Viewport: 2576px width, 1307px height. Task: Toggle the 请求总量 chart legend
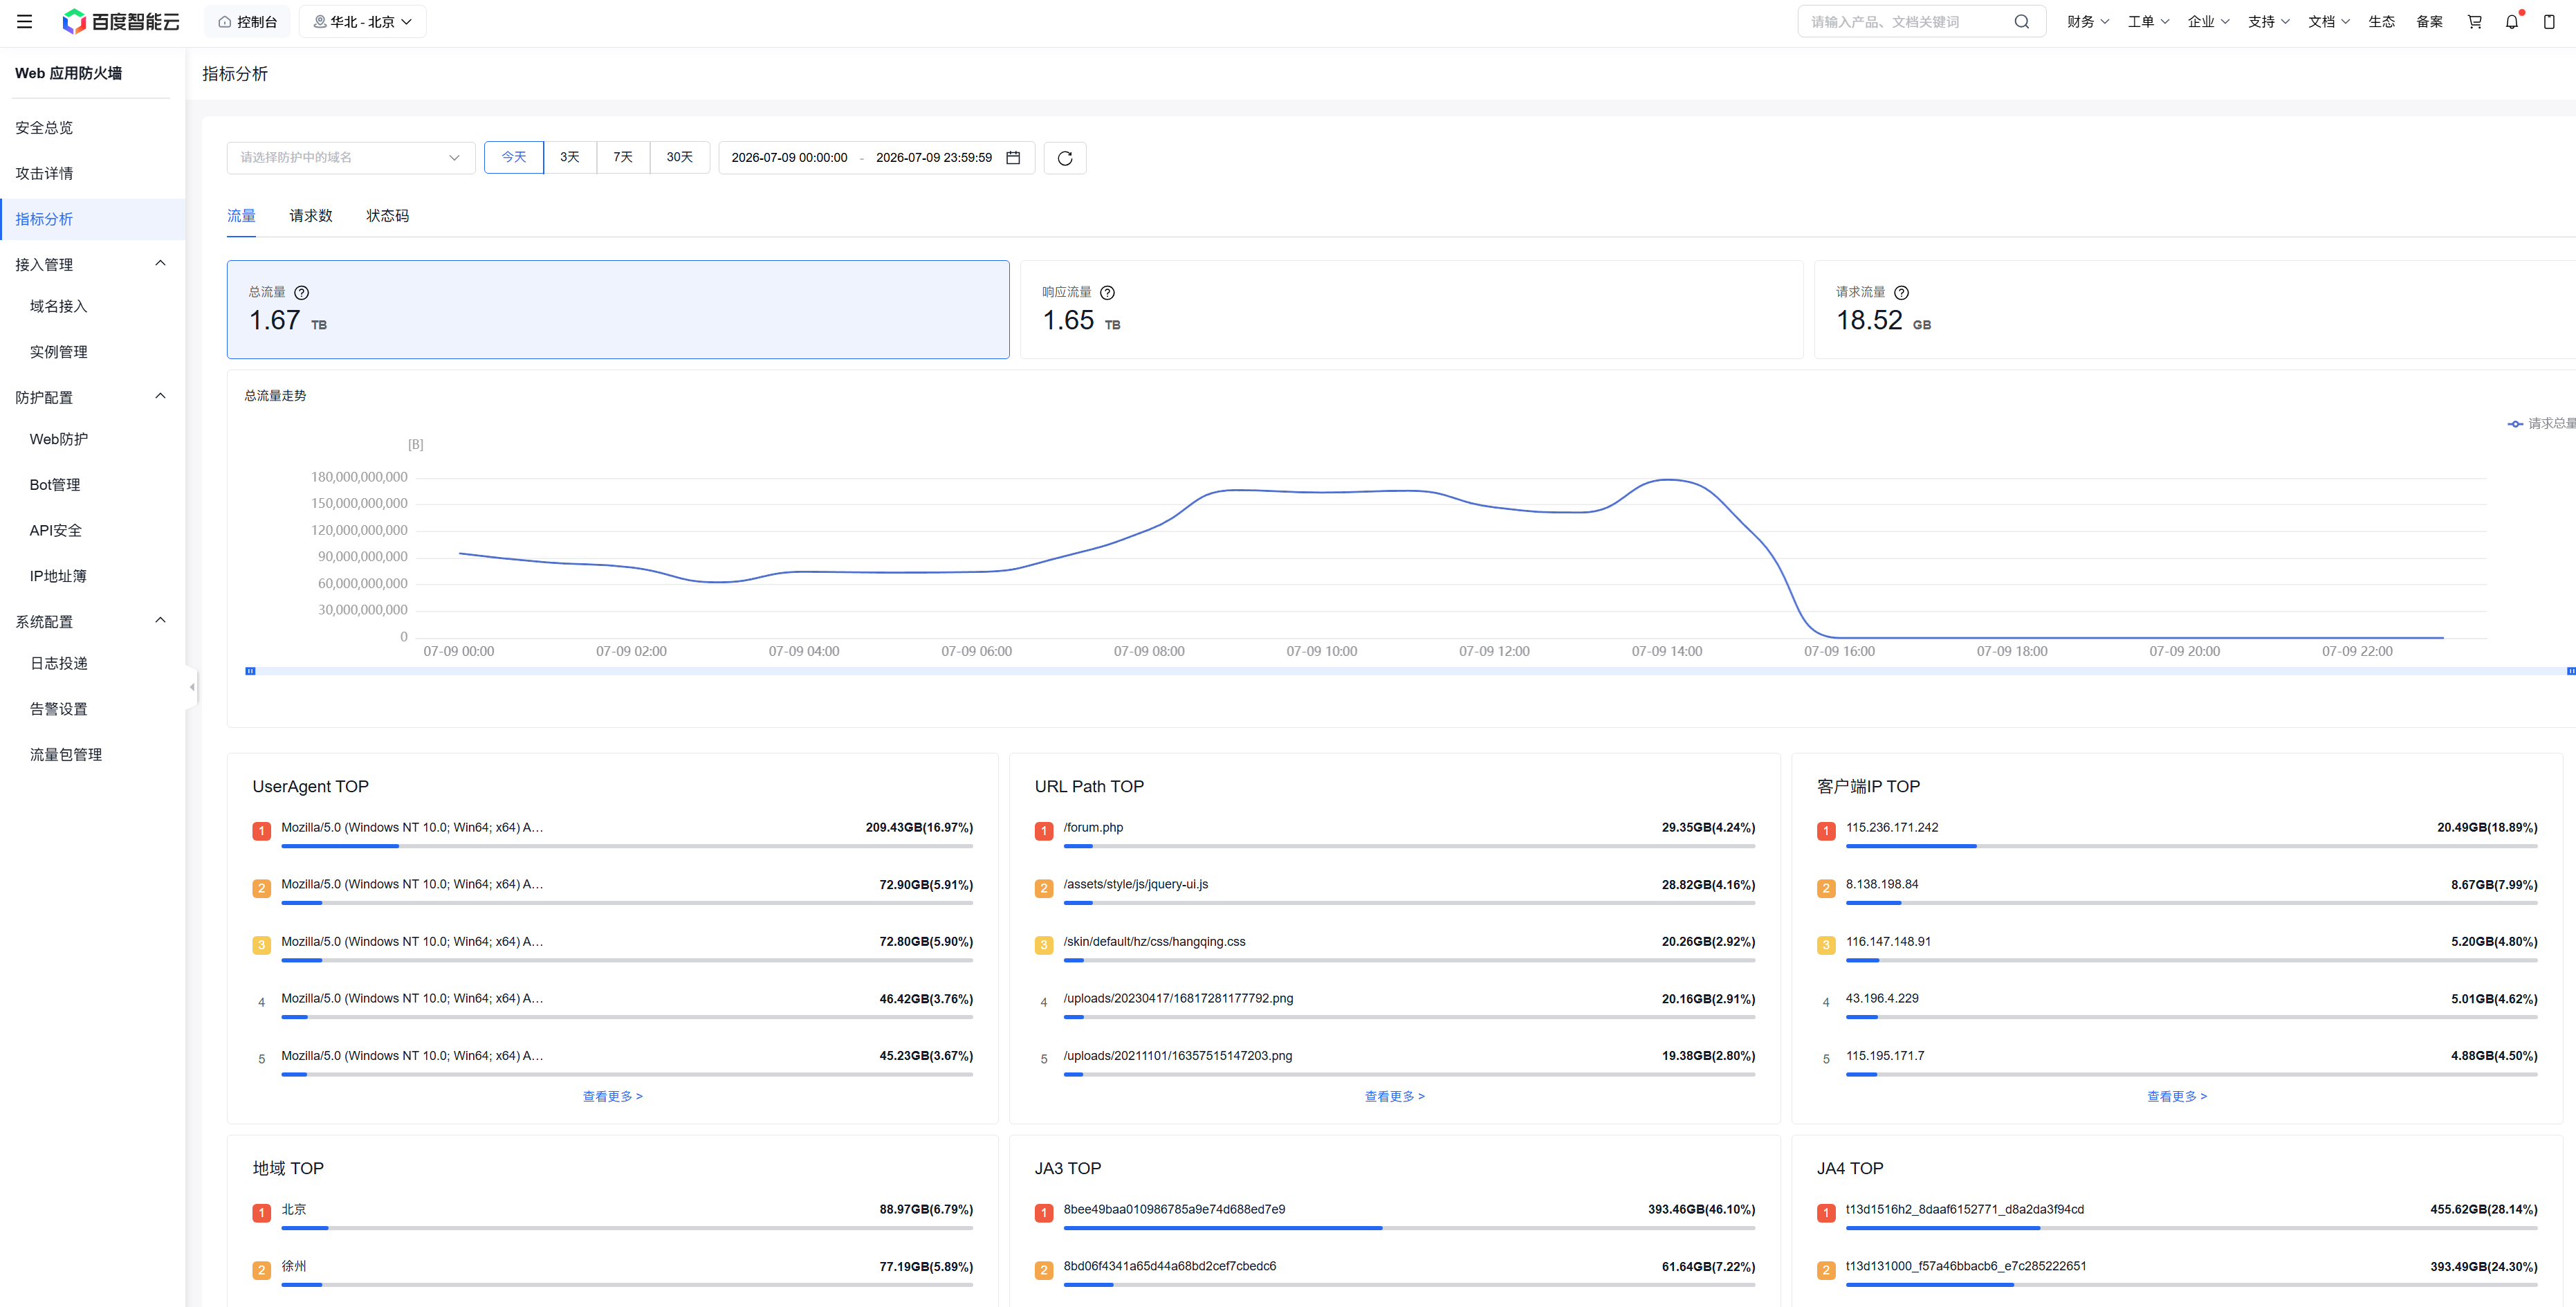point(2540,423)
